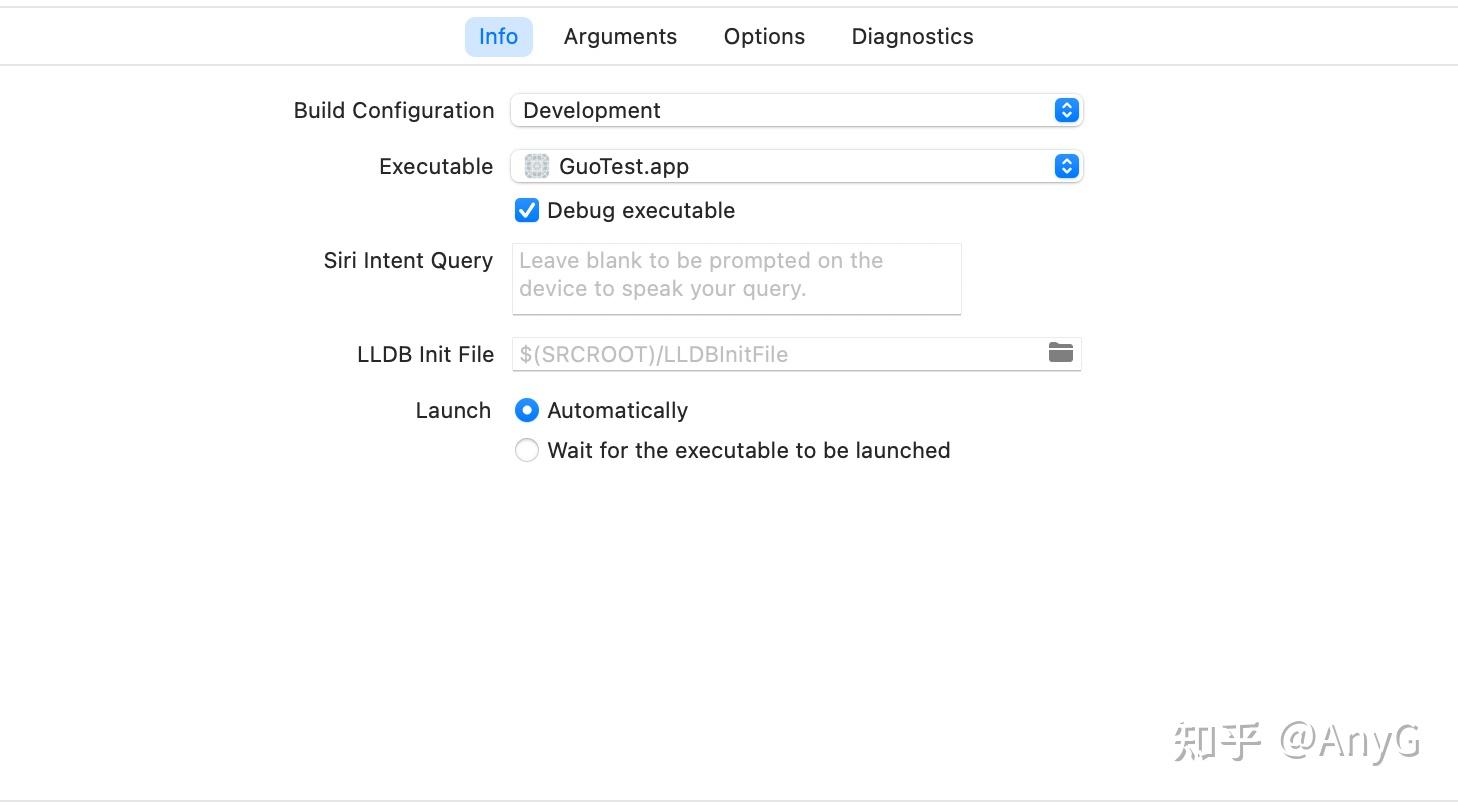Disable the Debug executable checkbox
The width and height of the screenshot is (1458, 806).
pyautogui.click(x=527, y=211)
